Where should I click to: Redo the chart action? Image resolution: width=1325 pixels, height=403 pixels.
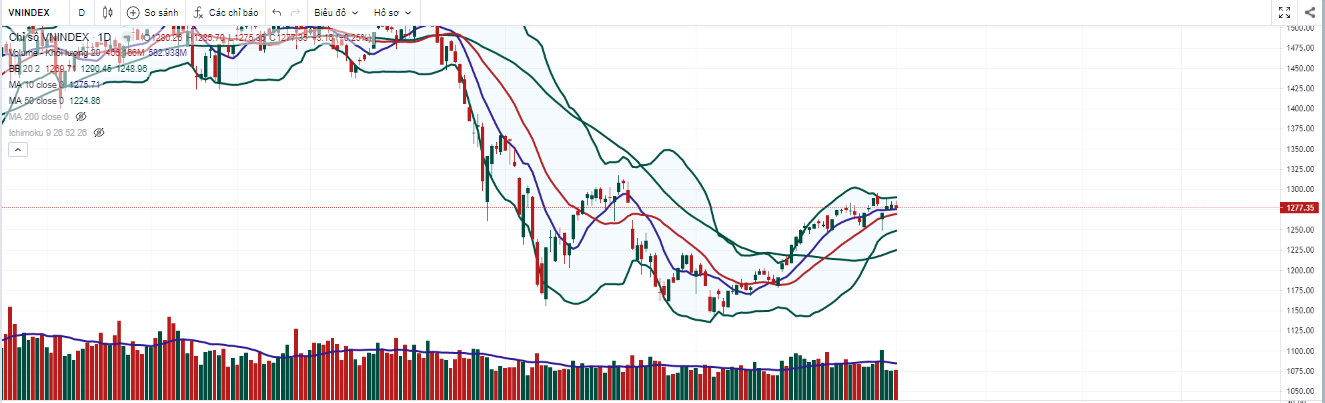[294, 13]
